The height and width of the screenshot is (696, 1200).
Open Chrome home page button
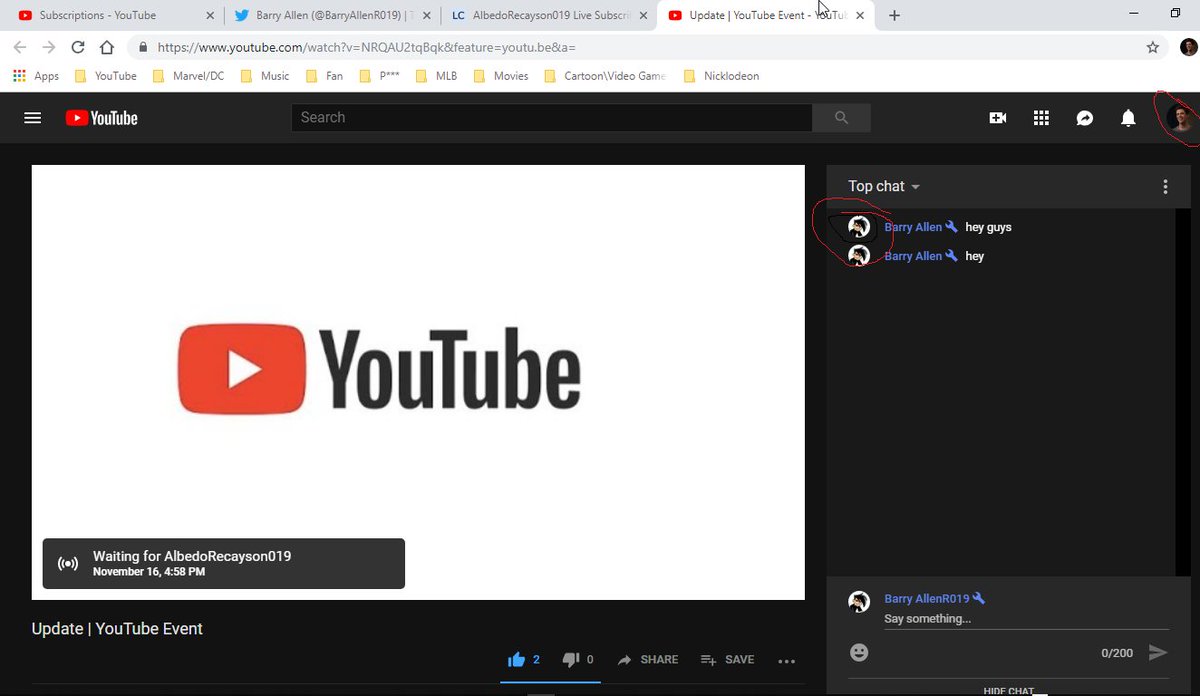tap(107, 47)
